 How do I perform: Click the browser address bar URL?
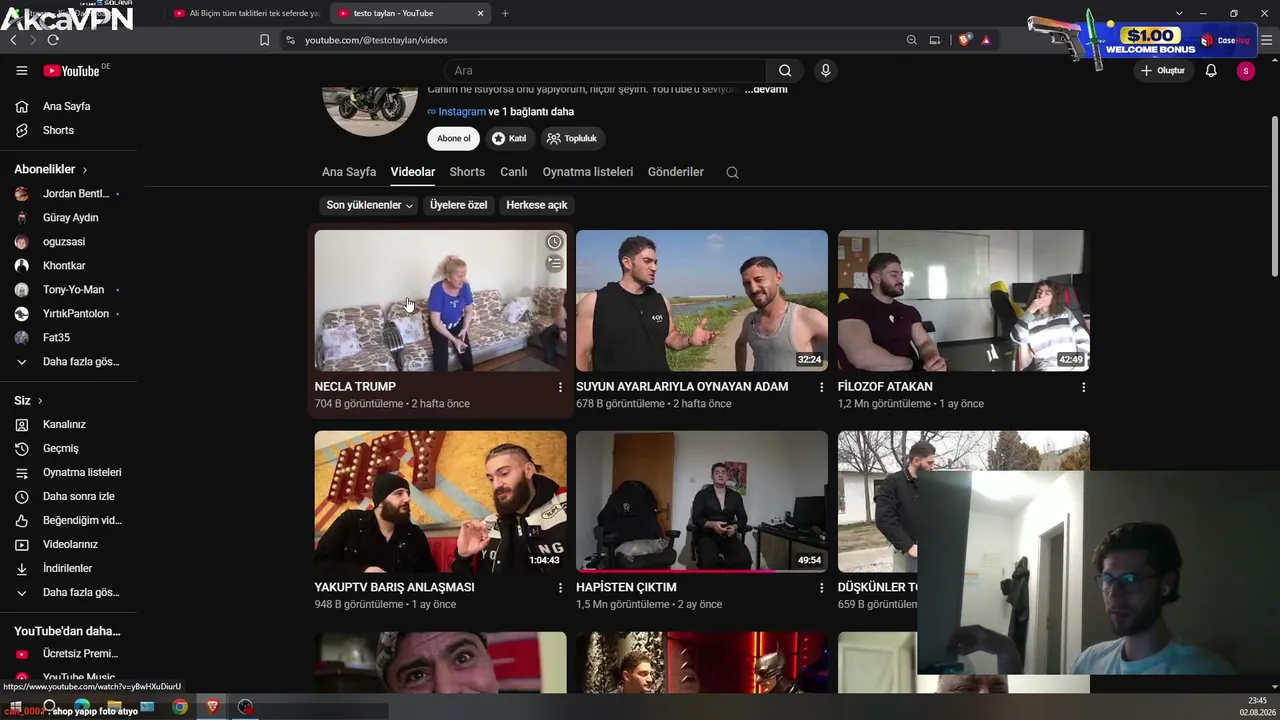click(x=376, y=40)
